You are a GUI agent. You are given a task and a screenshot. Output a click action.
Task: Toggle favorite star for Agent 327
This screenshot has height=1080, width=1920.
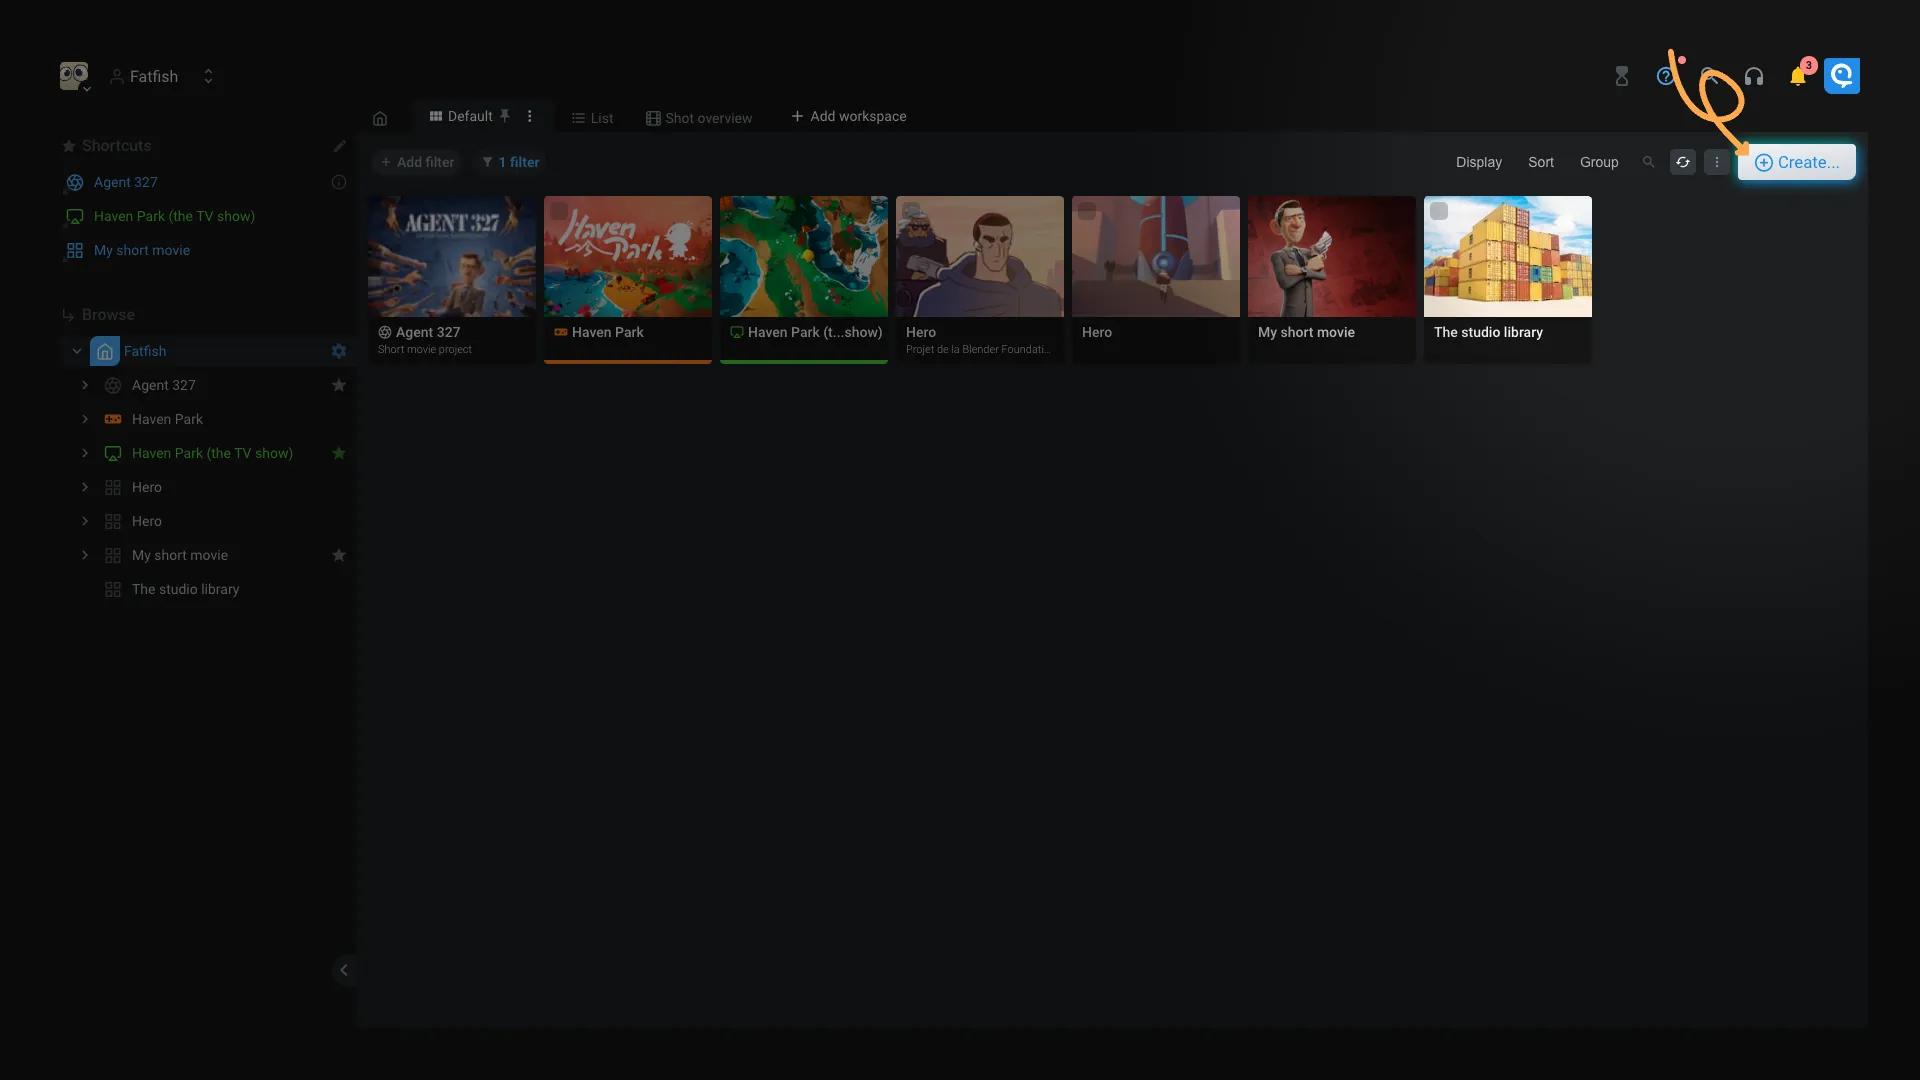pyautogui.click(x=339, y=385)
